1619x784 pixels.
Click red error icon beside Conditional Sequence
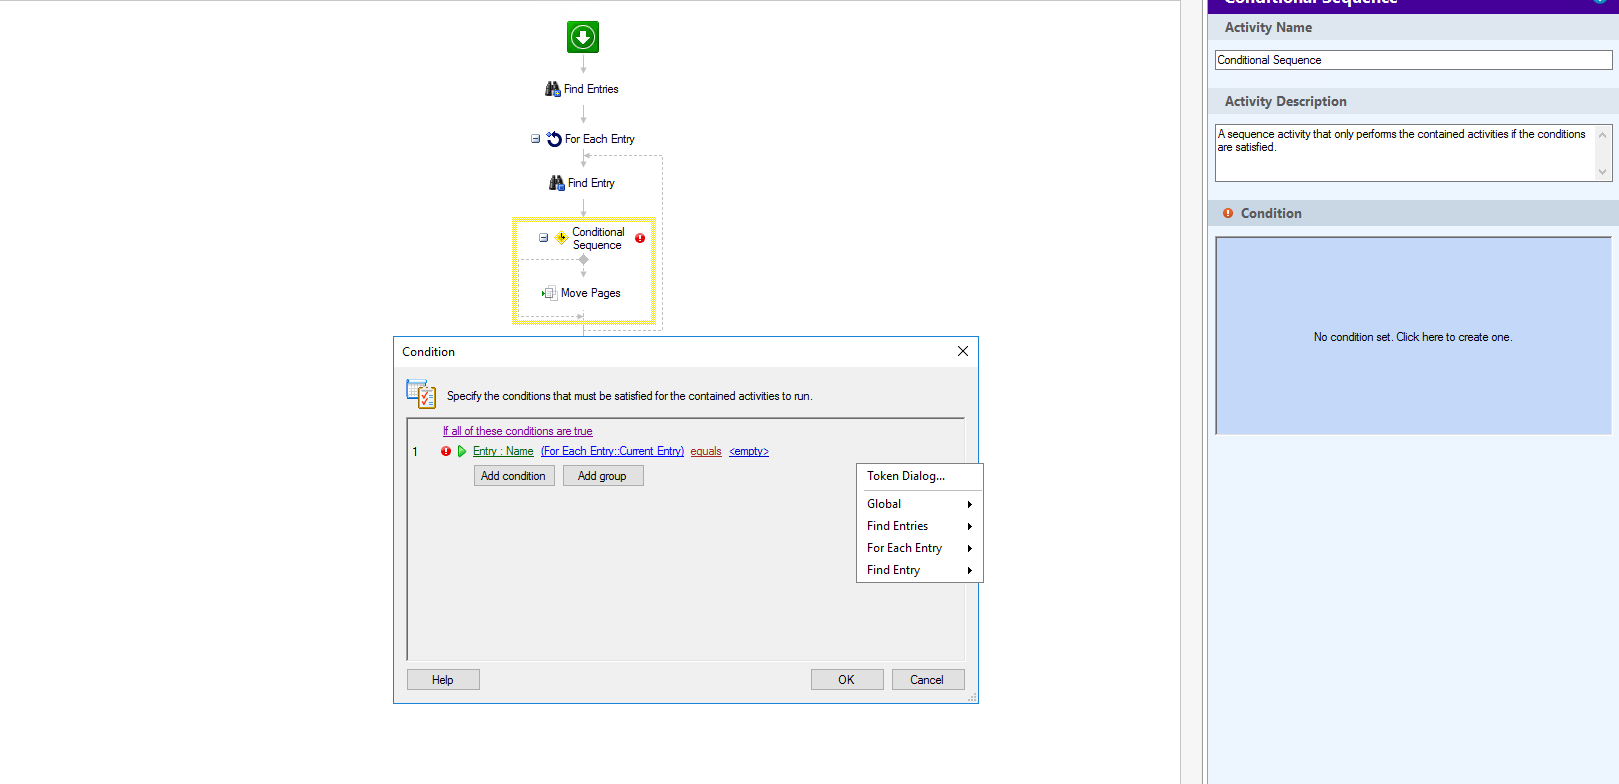click(640, 238)
